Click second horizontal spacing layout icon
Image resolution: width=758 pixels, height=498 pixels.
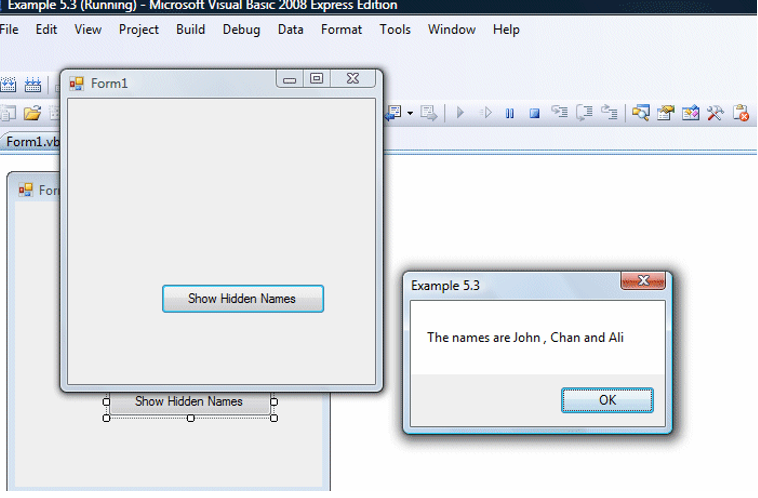[x=33, y=84]
